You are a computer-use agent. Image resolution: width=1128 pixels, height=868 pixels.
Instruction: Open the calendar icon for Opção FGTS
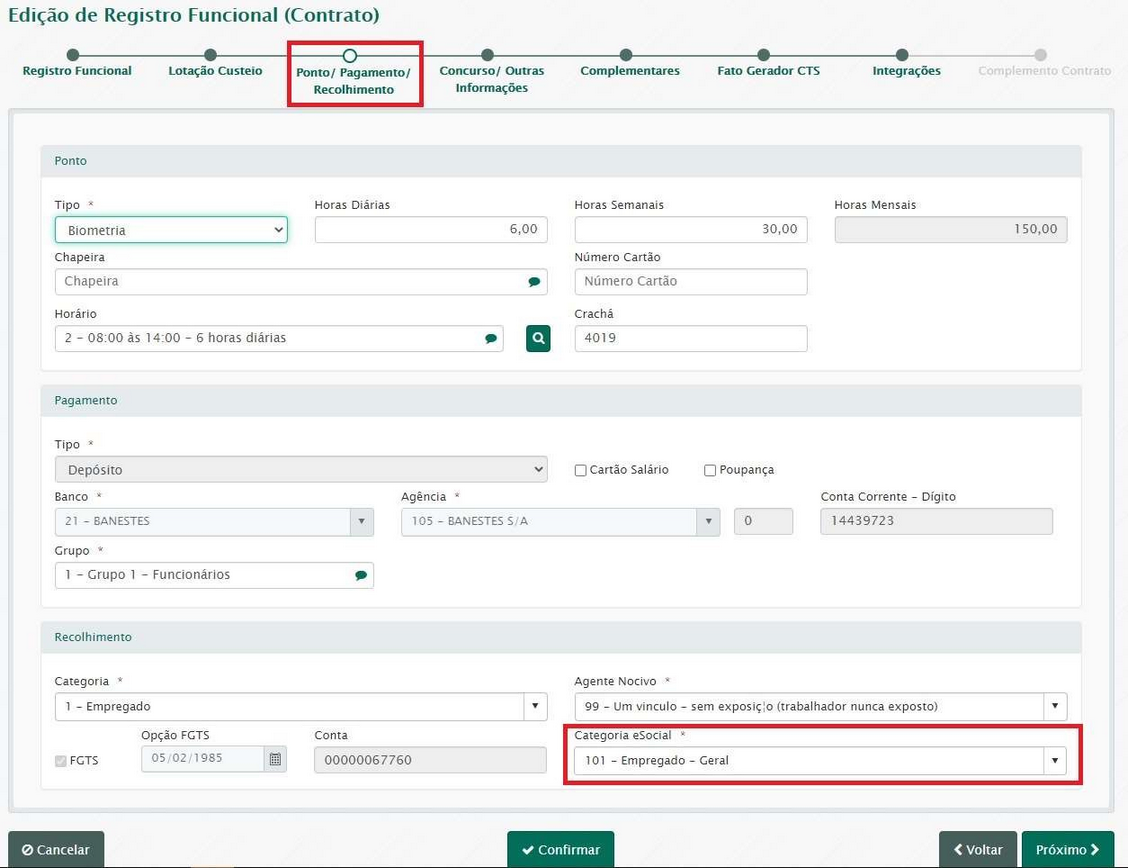tap(274, 759)
